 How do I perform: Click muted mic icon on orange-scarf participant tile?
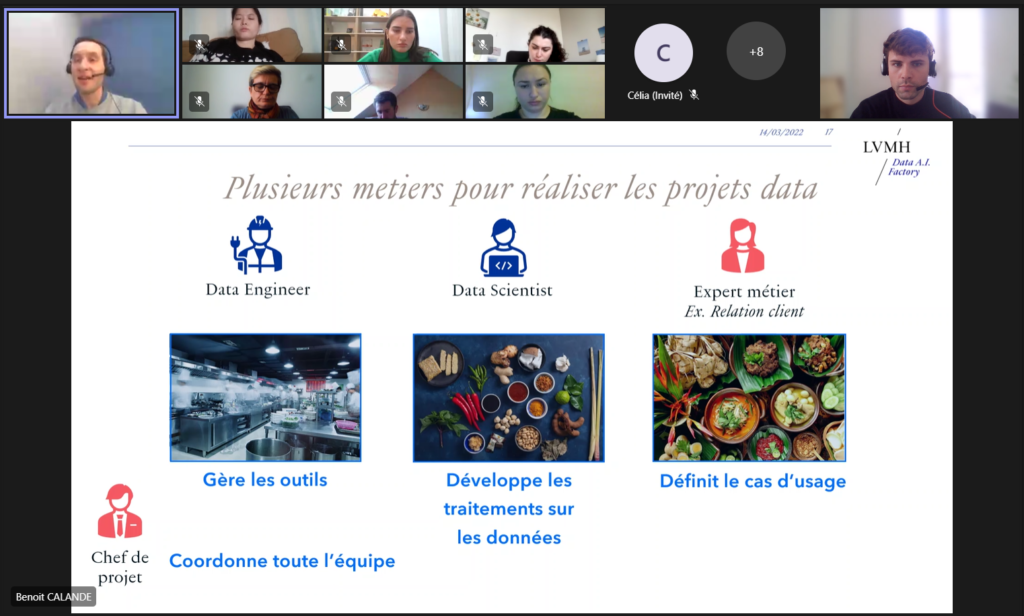[199, 101]
